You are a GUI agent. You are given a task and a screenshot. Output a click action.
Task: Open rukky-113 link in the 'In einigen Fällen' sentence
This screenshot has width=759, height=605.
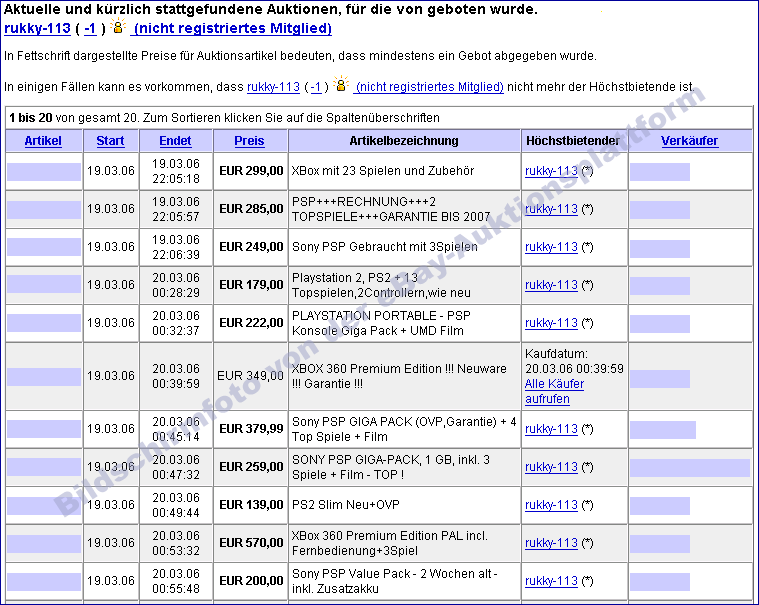click(273, 87)
